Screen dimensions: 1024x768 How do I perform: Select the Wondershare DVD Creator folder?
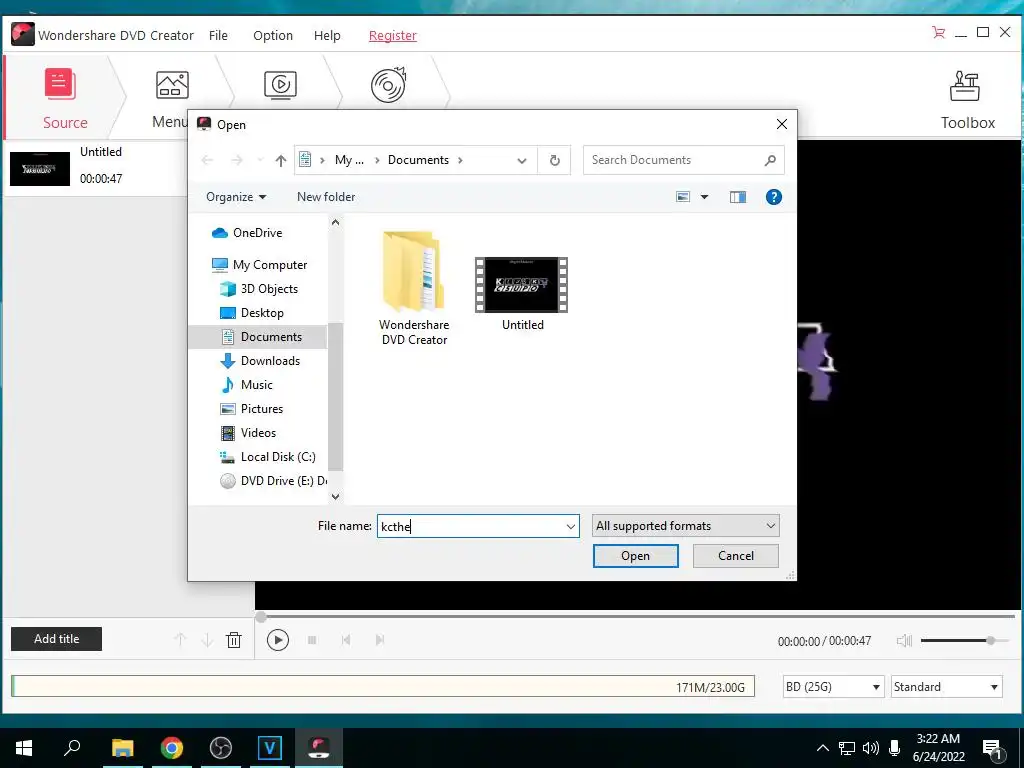[414, 289]
